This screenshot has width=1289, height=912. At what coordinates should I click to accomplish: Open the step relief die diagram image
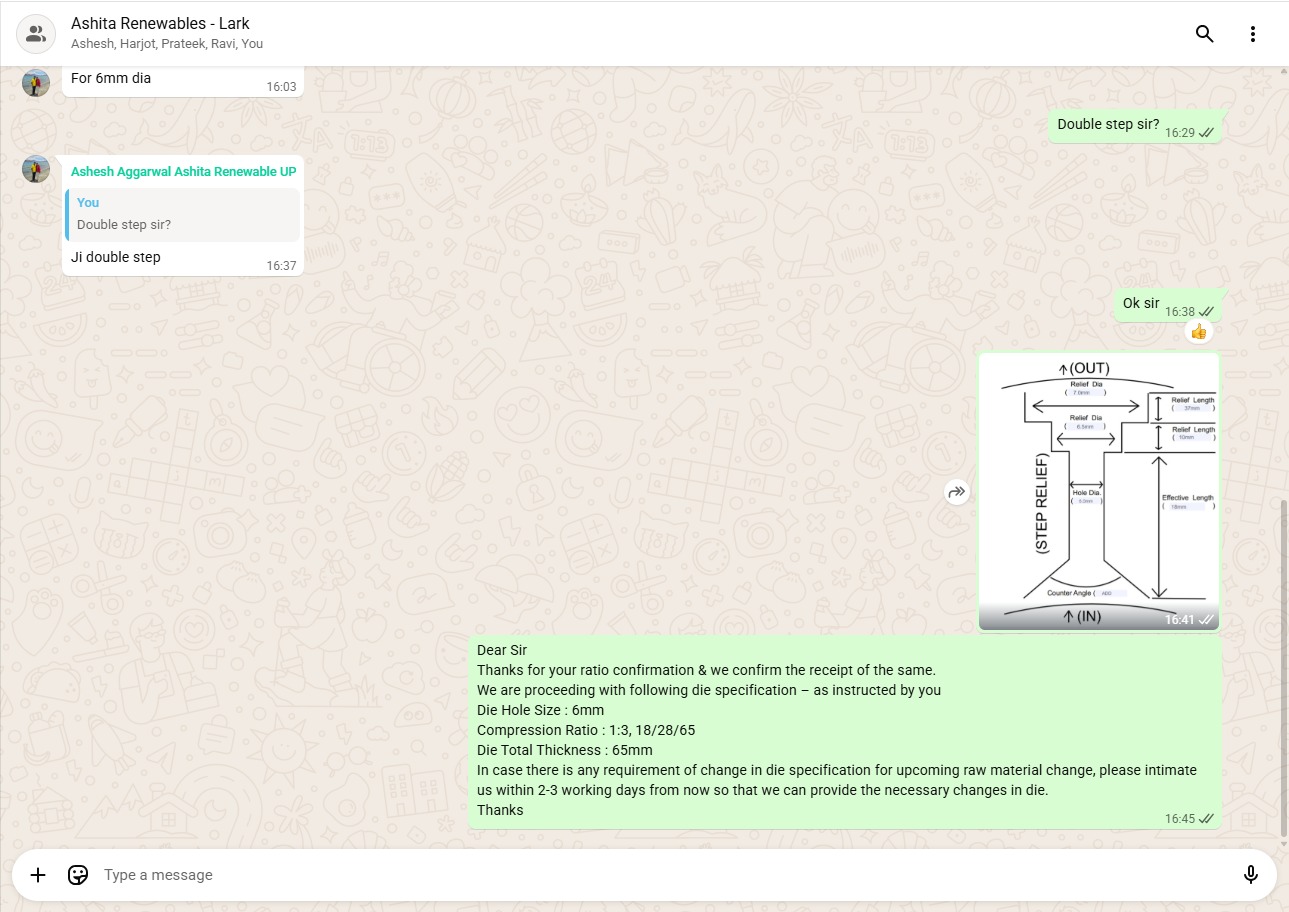click(x=1098, y=490)
